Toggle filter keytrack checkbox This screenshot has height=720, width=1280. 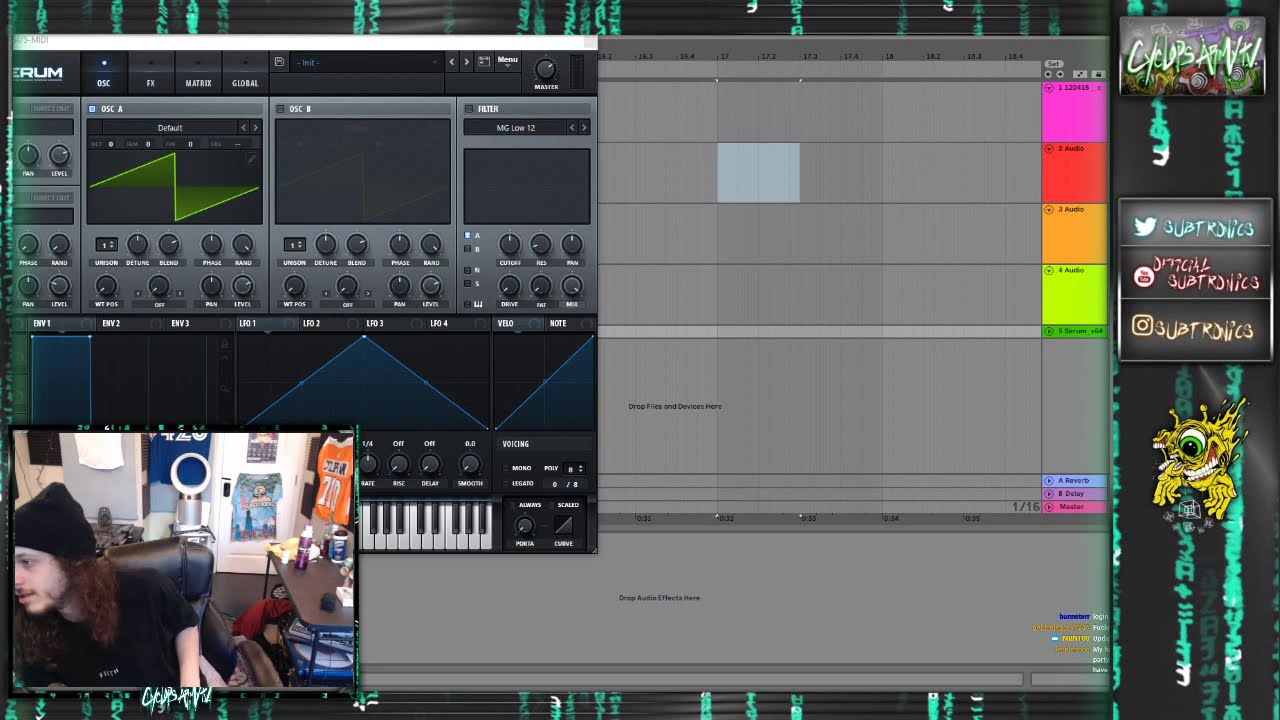point(467,304)
